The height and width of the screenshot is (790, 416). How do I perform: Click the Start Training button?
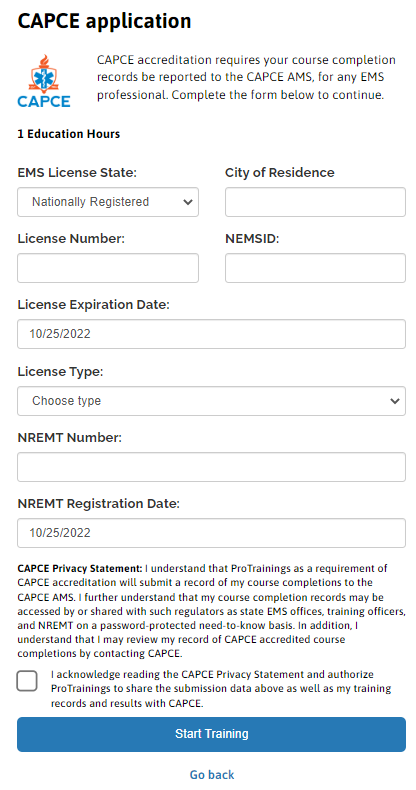[x=212, y=734]
